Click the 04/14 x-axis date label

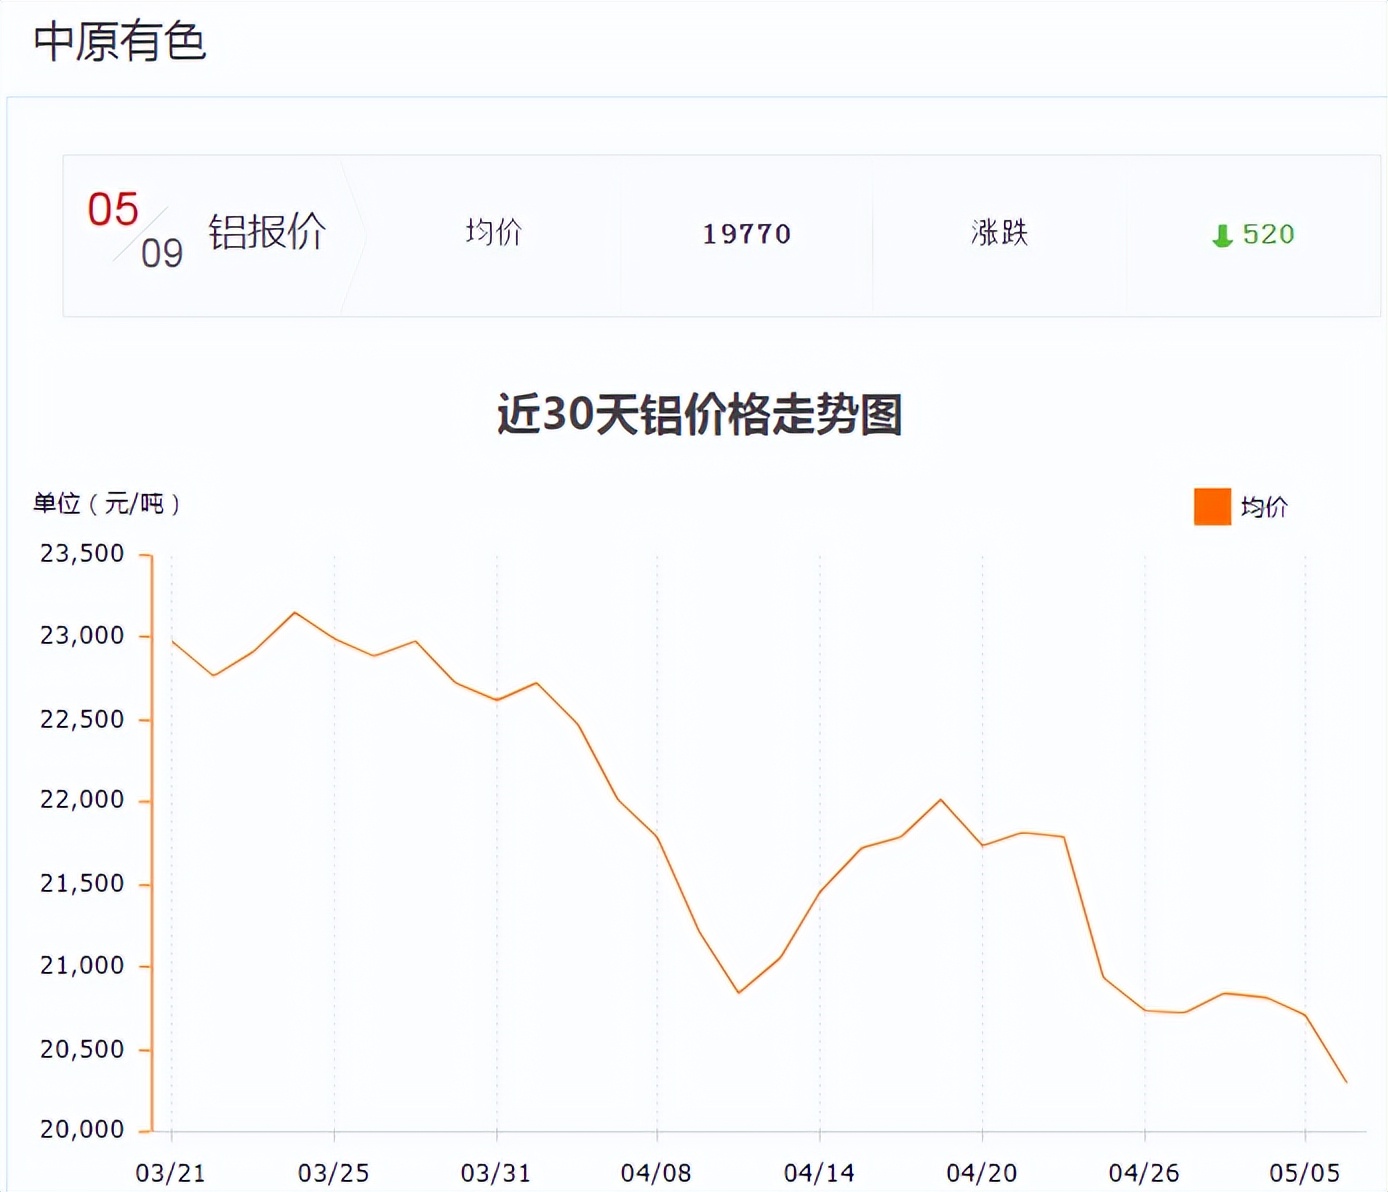coord(819,1173)
